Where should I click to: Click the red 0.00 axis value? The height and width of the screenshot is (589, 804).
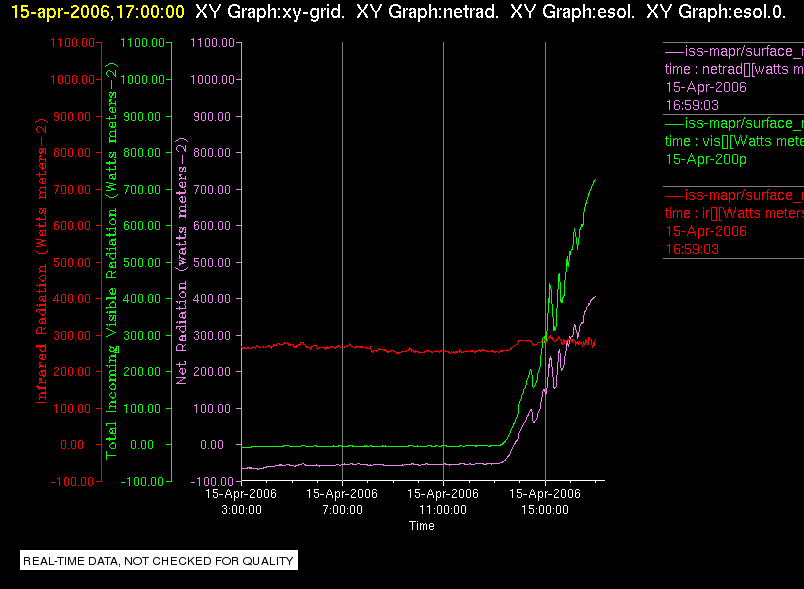(72, 445)
